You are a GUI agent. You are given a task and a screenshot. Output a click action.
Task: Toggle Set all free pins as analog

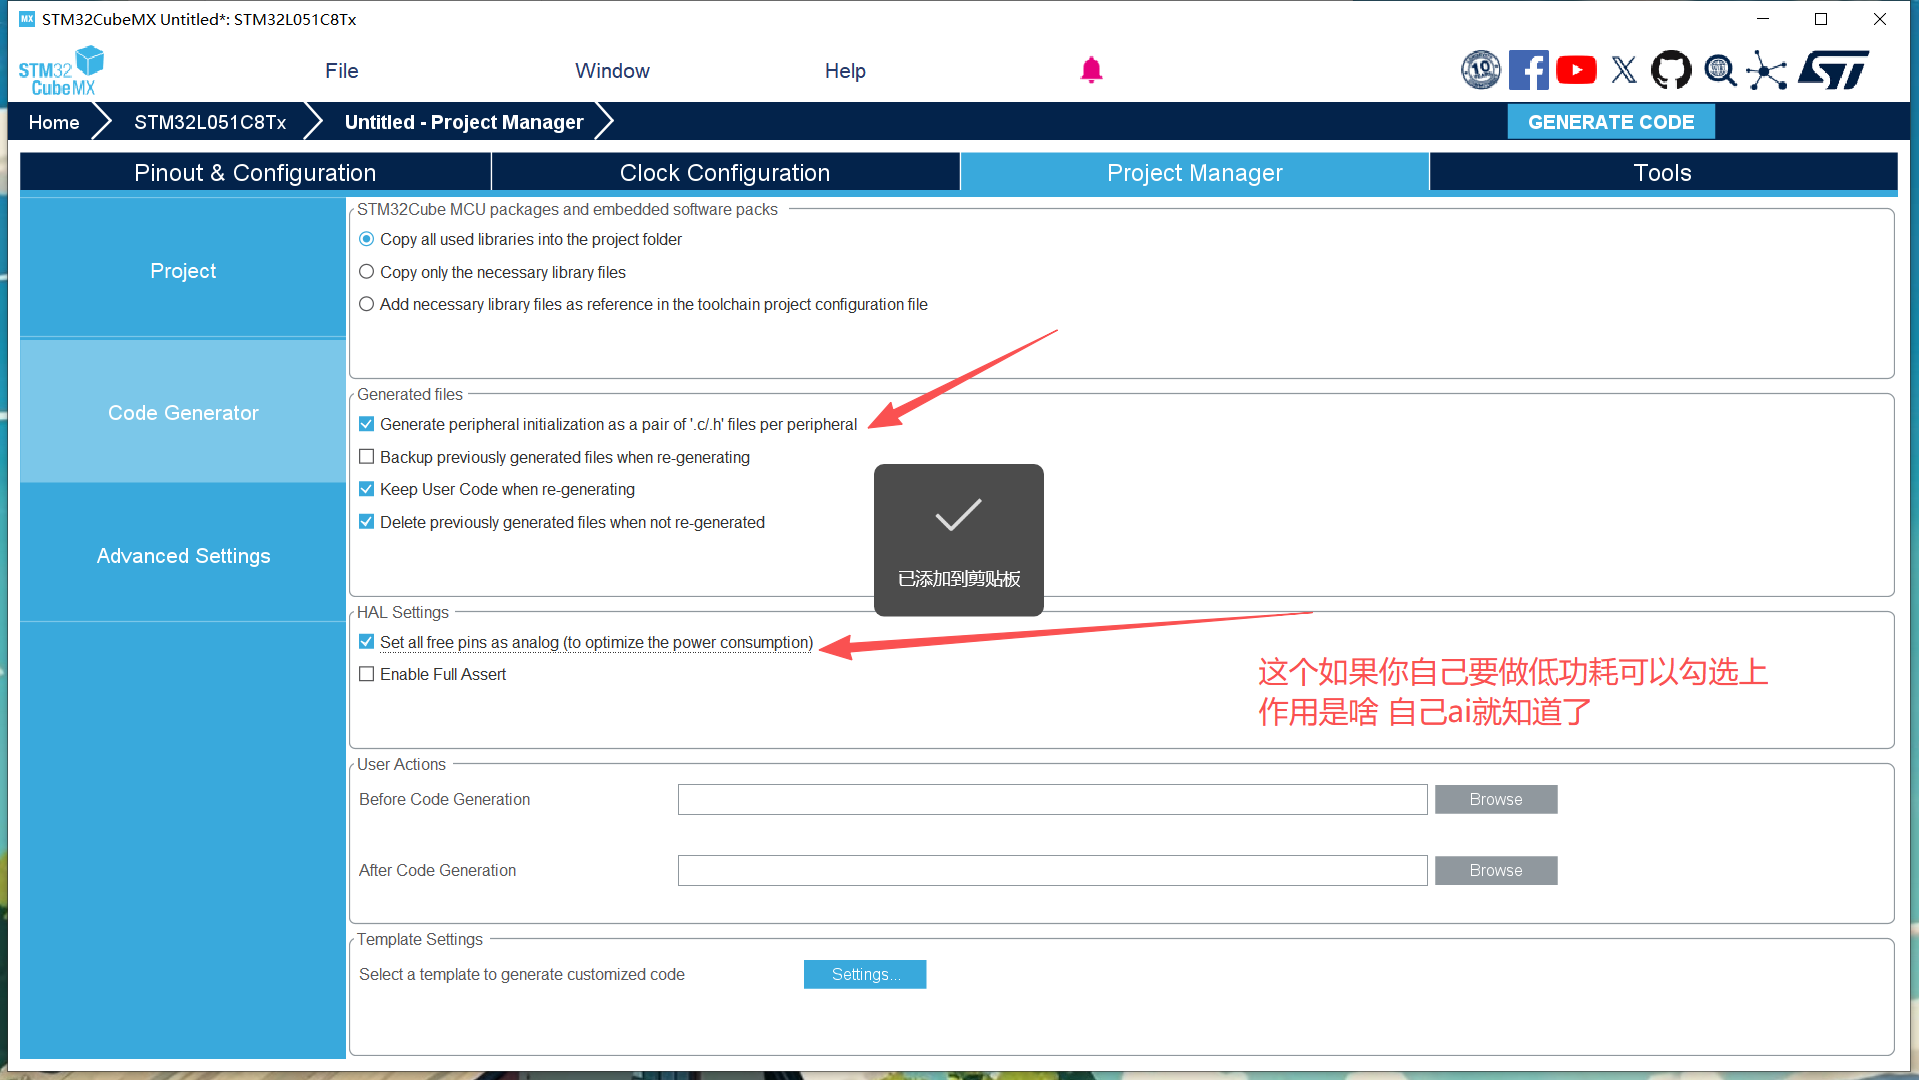click(367, 642)
